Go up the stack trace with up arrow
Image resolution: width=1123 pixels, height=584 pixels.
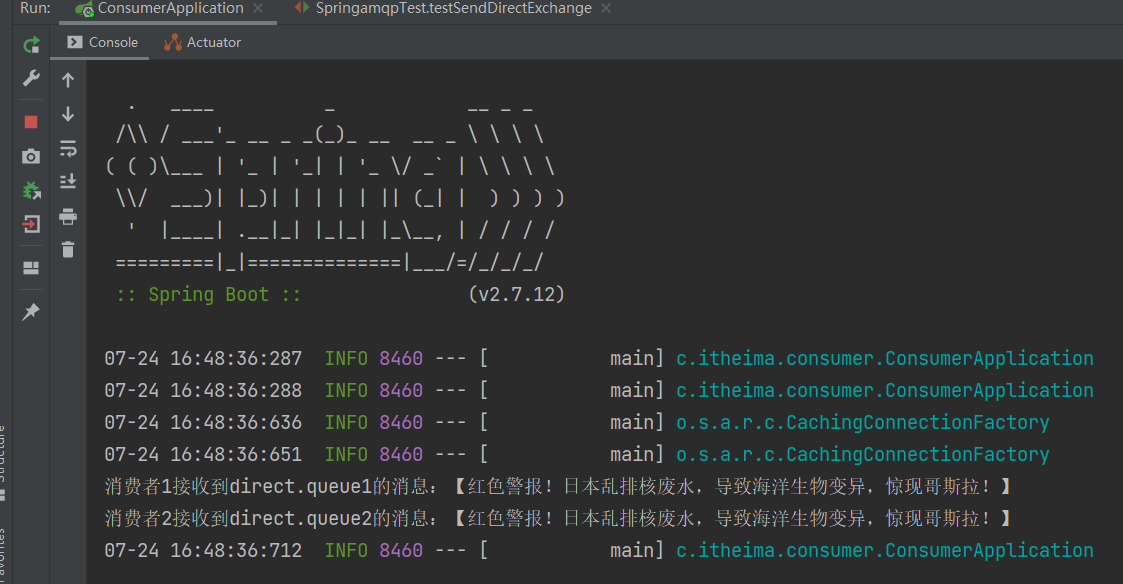coord(68,80)
